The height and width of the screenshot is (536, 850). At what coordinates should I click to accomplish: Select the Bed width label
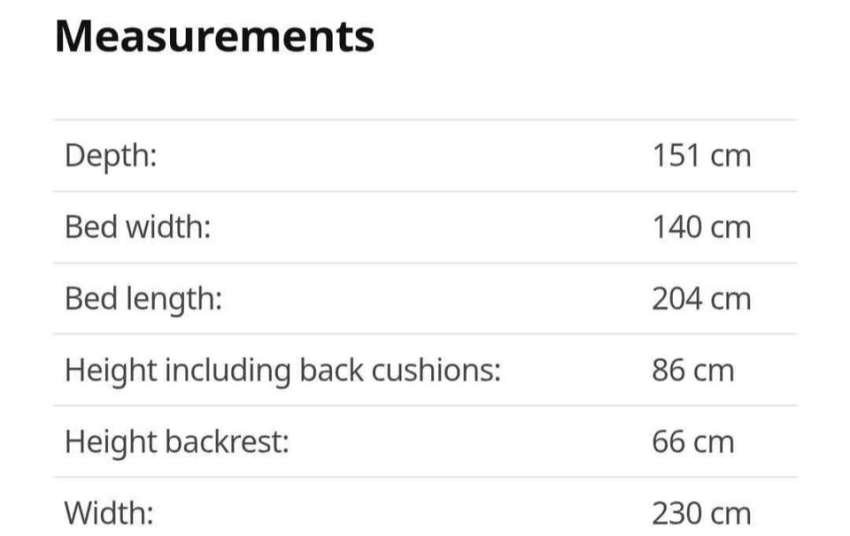138,227
